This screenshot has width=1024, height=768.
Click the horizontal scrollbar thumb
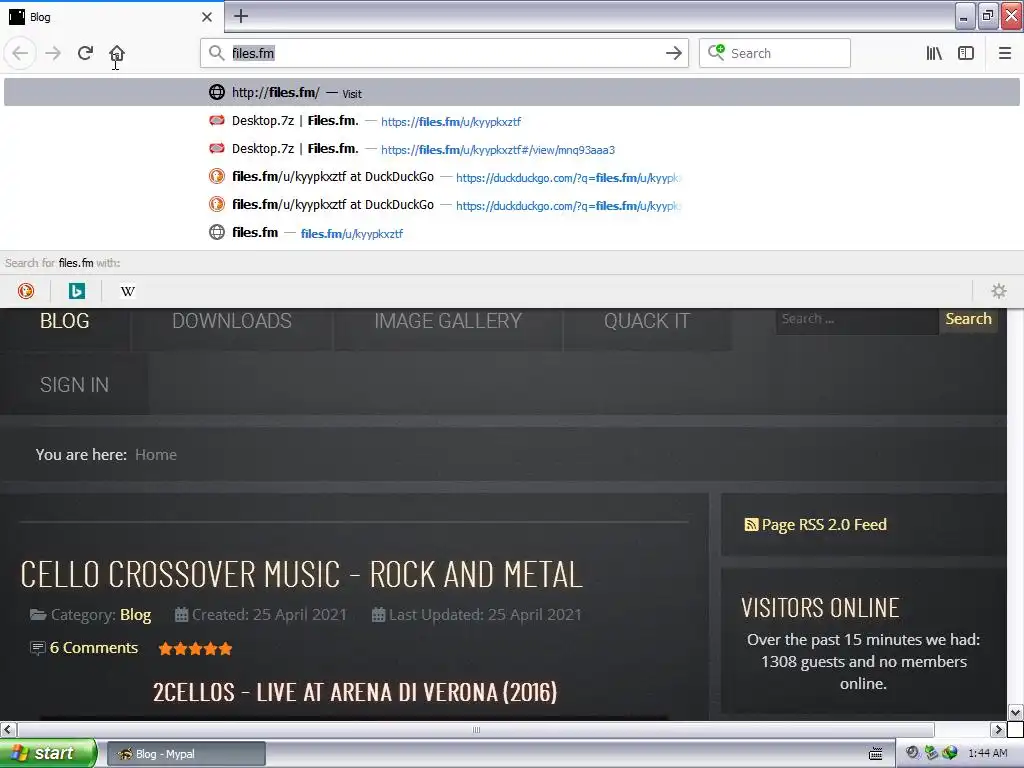click(476, 729)
